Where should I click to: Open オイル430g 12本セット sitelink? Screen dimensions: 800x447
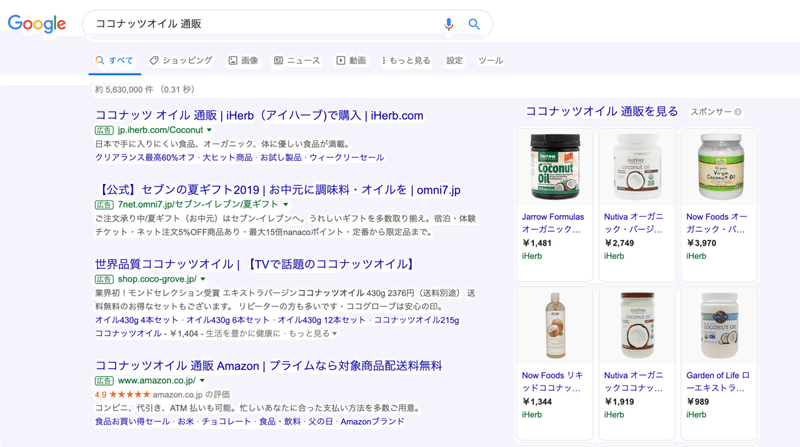coord(321,320)
